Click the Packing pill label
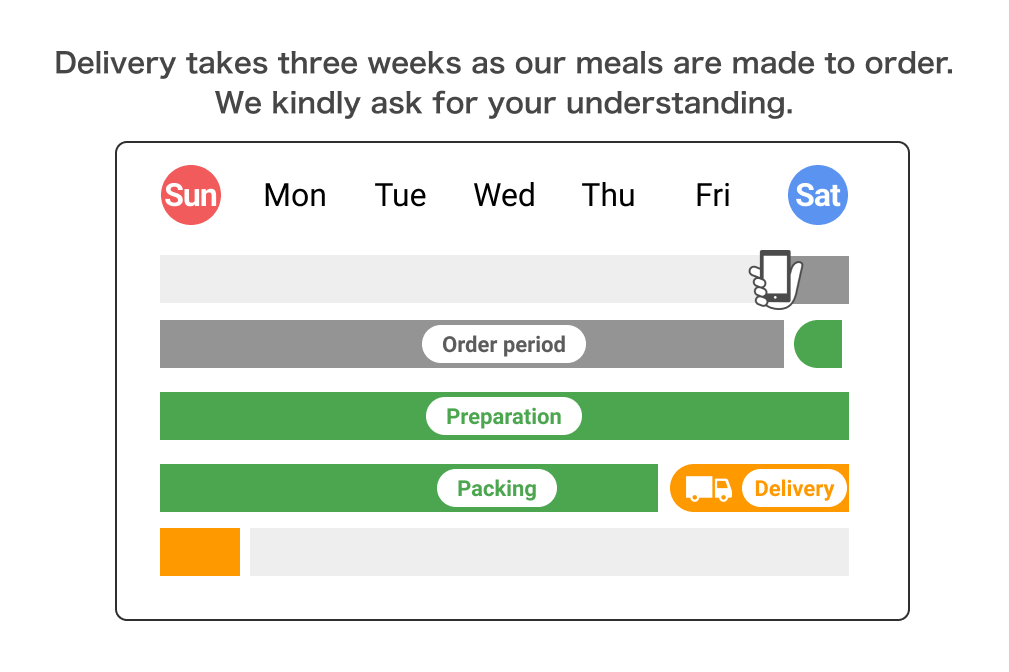Viewport: 1009px width, 672px height. click(497, 489)
